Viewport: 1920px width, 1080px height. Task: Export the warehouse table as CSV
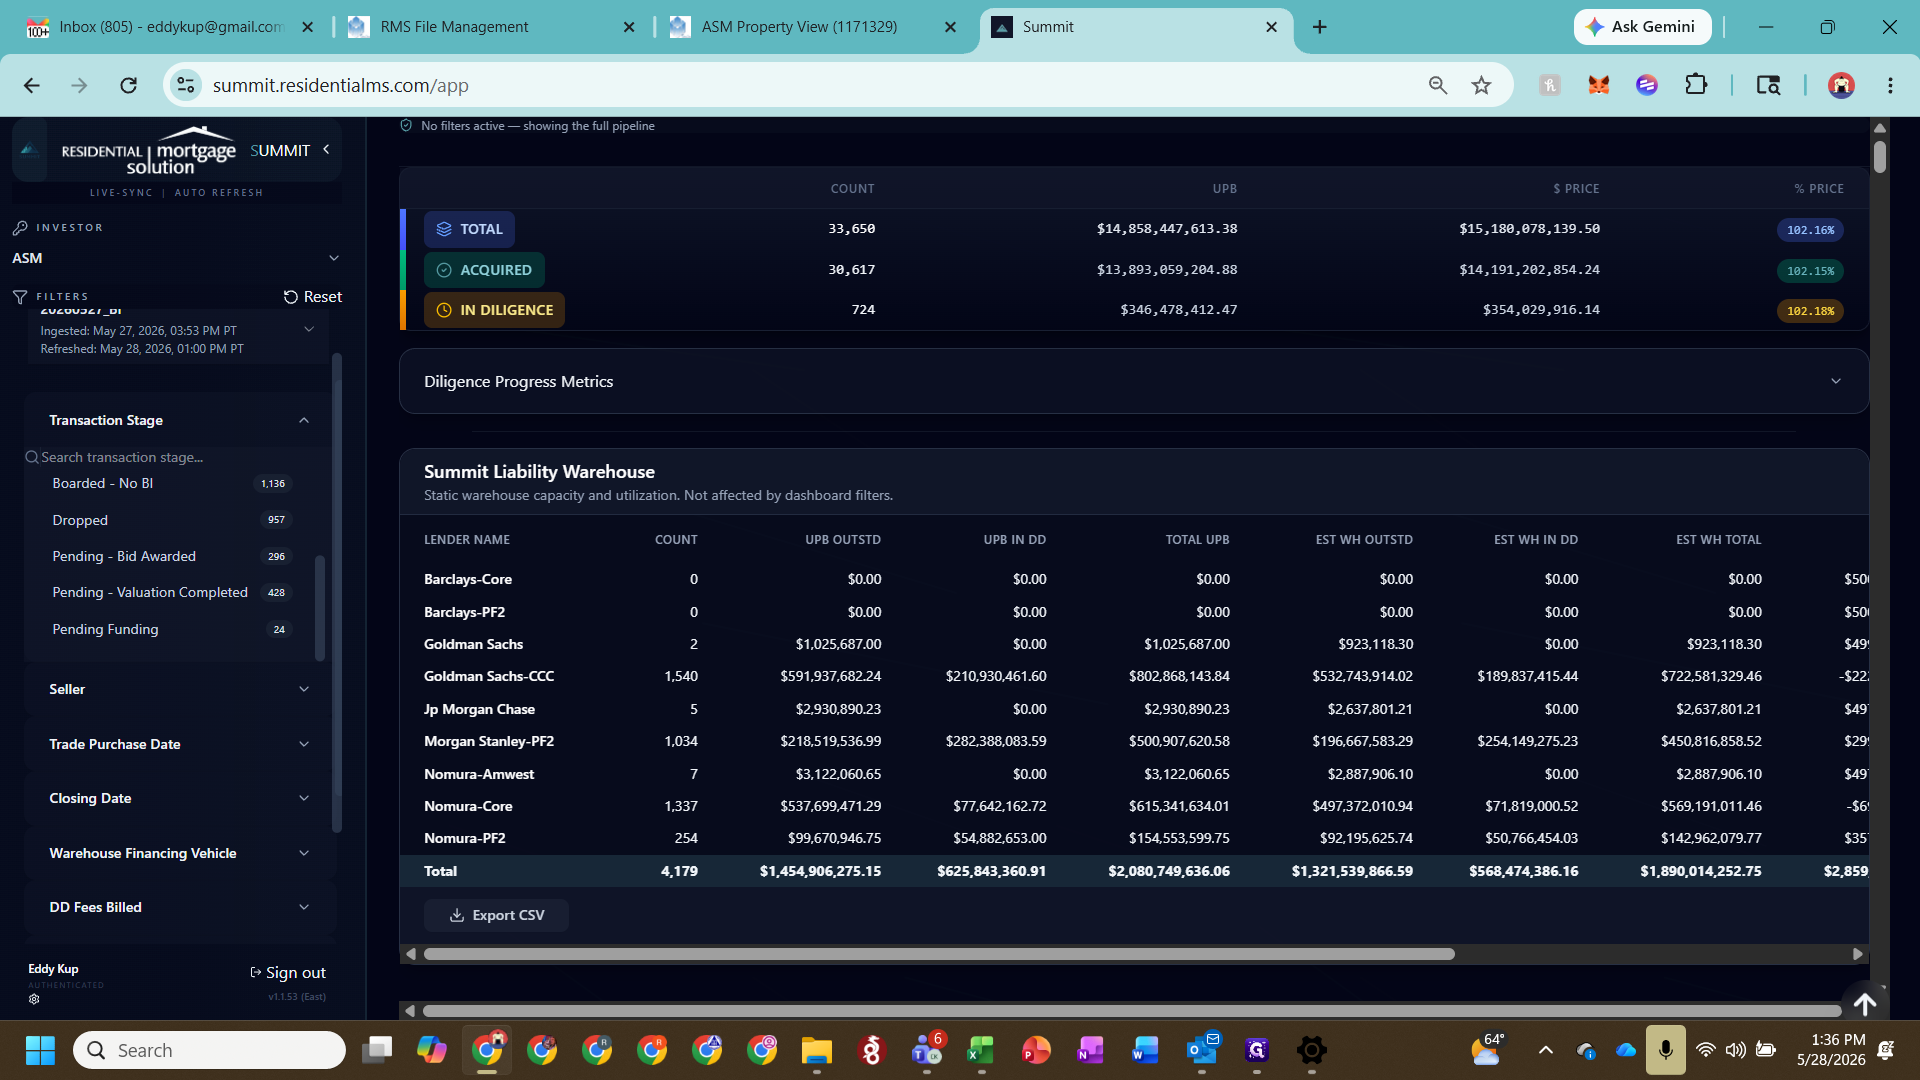[x=496, y=915]
